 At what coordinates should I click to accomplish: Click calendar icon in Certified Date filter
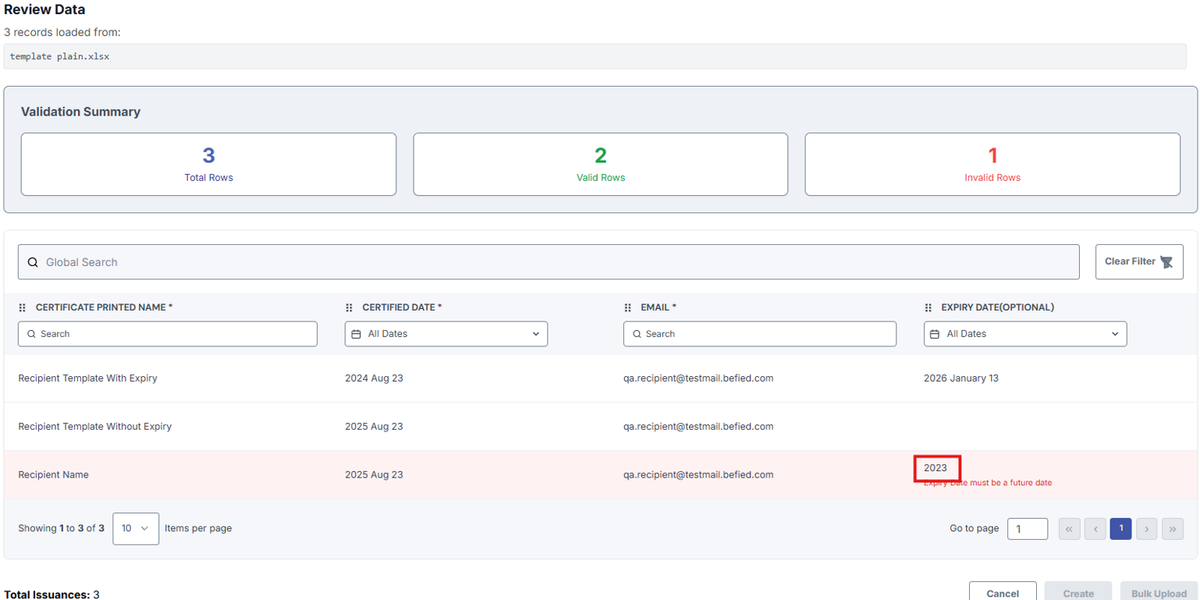coord(357,334)
